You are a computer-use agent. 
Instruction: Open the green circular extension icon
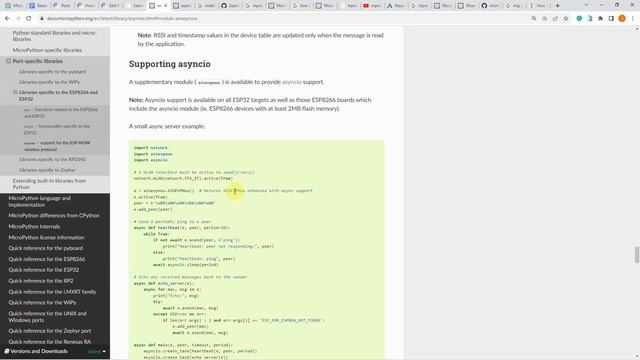pyautogui.click(x=579, y=18)
